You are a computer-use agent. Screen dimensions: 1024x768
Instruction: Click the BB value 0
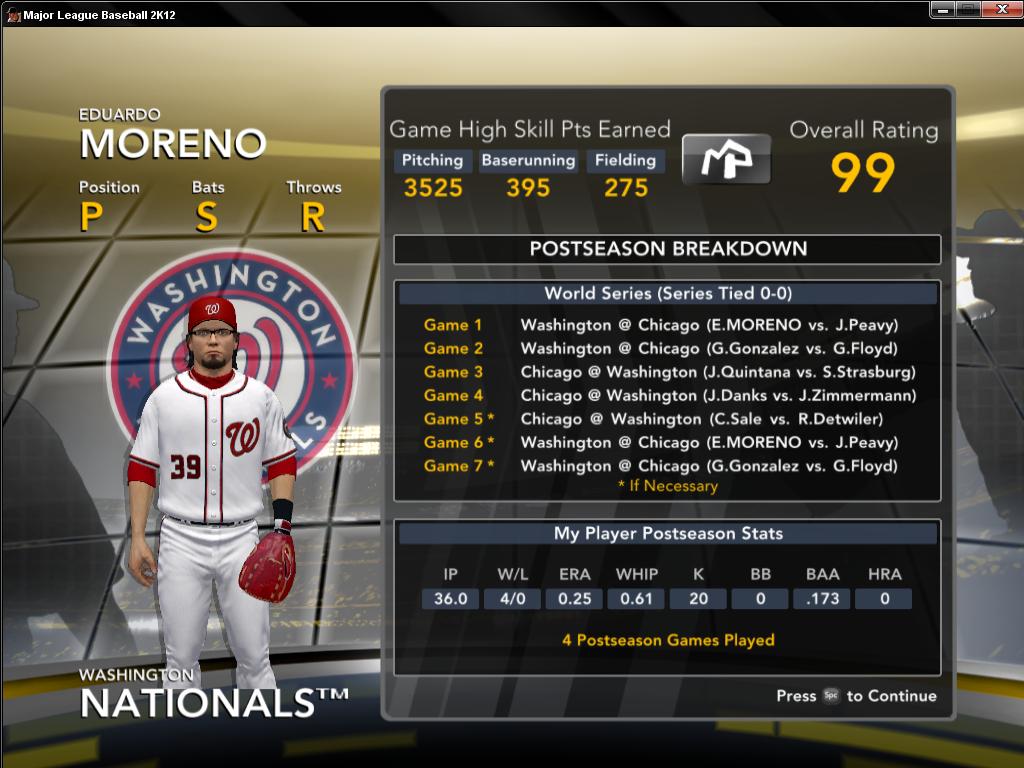coord(760,599)
